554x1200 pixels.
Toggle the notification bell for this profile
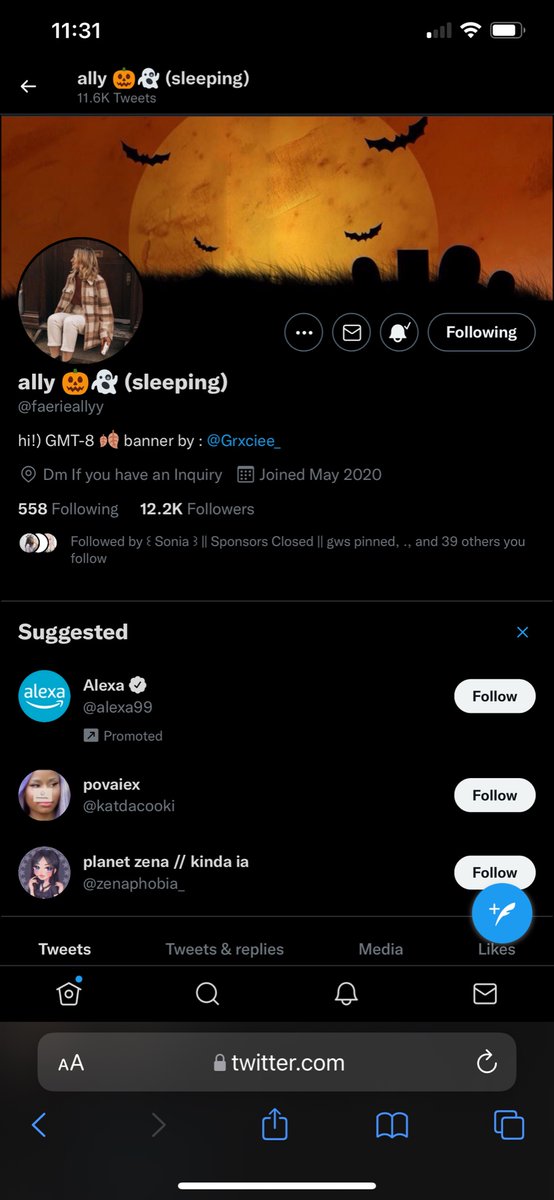tap(398, 332)
